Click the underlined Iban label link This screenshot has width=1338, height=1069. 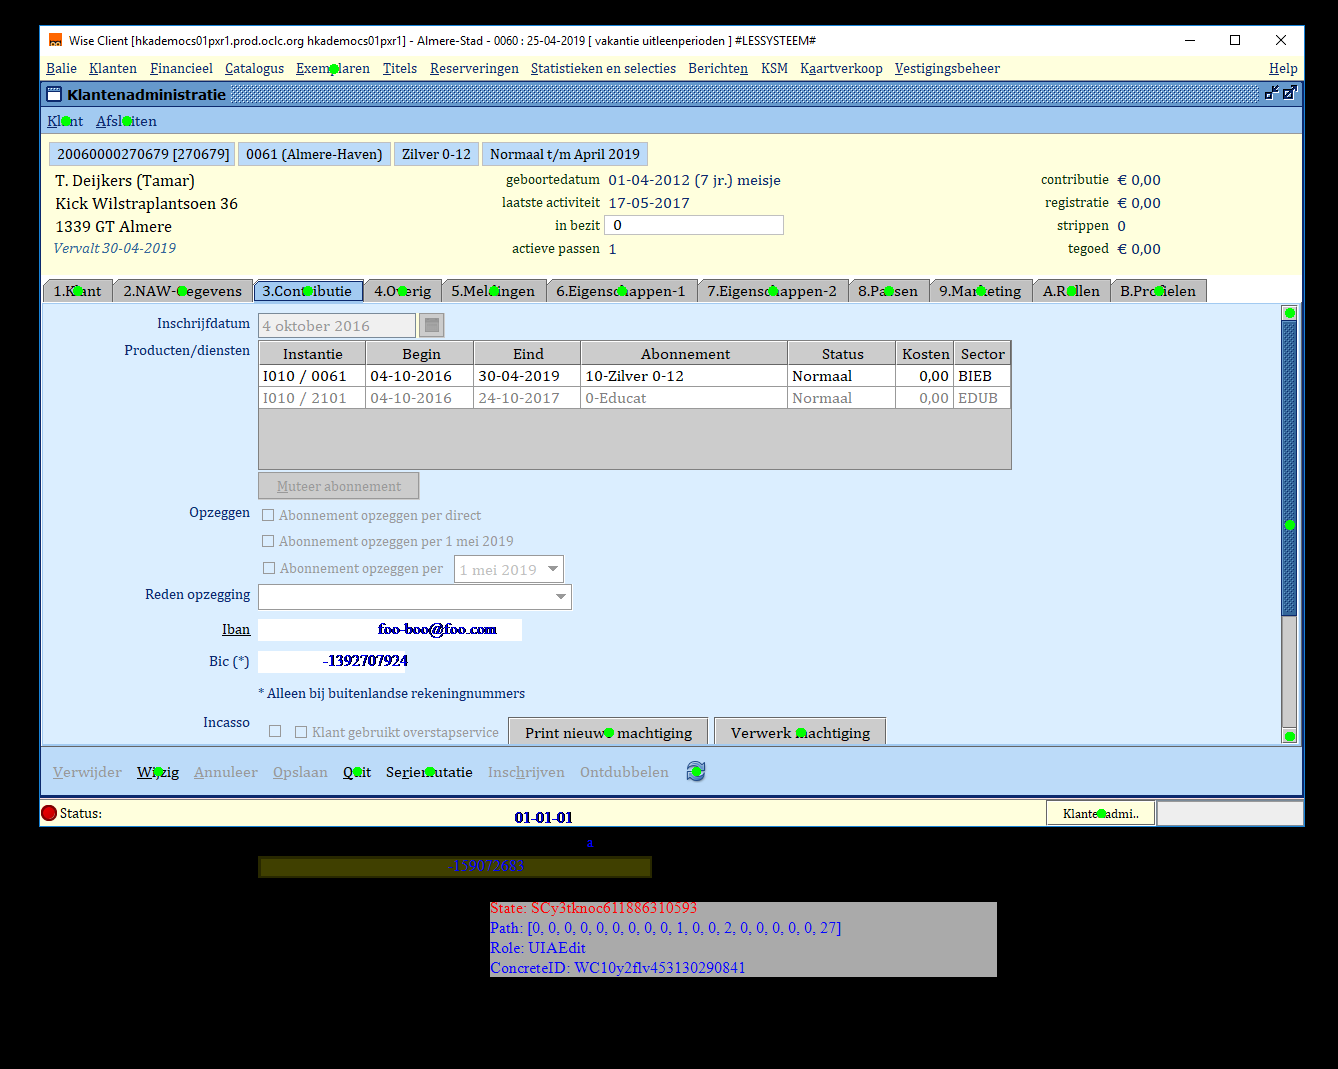pyautogui.click(x=236, y=629)
